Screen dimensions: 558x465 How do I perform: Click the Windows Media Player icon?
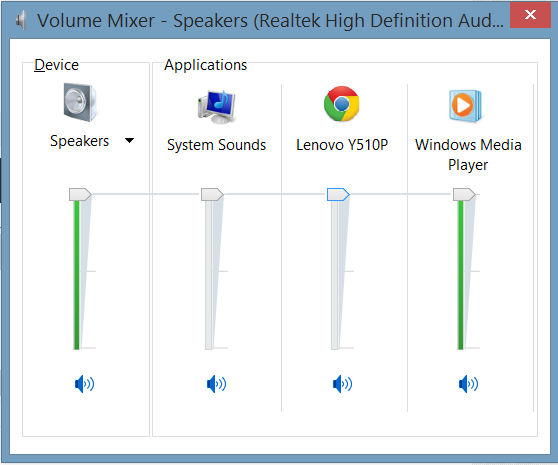[465, 106]
